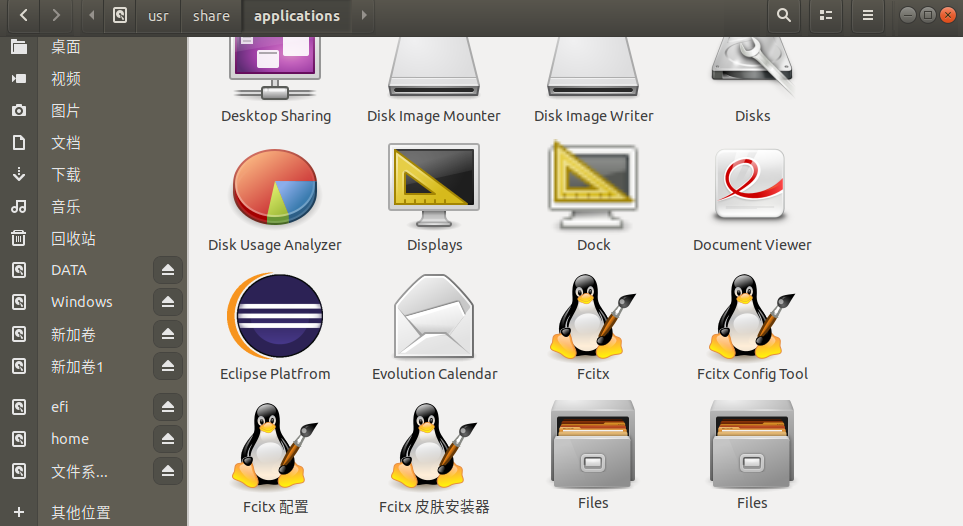Open the Disks application icon

[x=752, y=66]
